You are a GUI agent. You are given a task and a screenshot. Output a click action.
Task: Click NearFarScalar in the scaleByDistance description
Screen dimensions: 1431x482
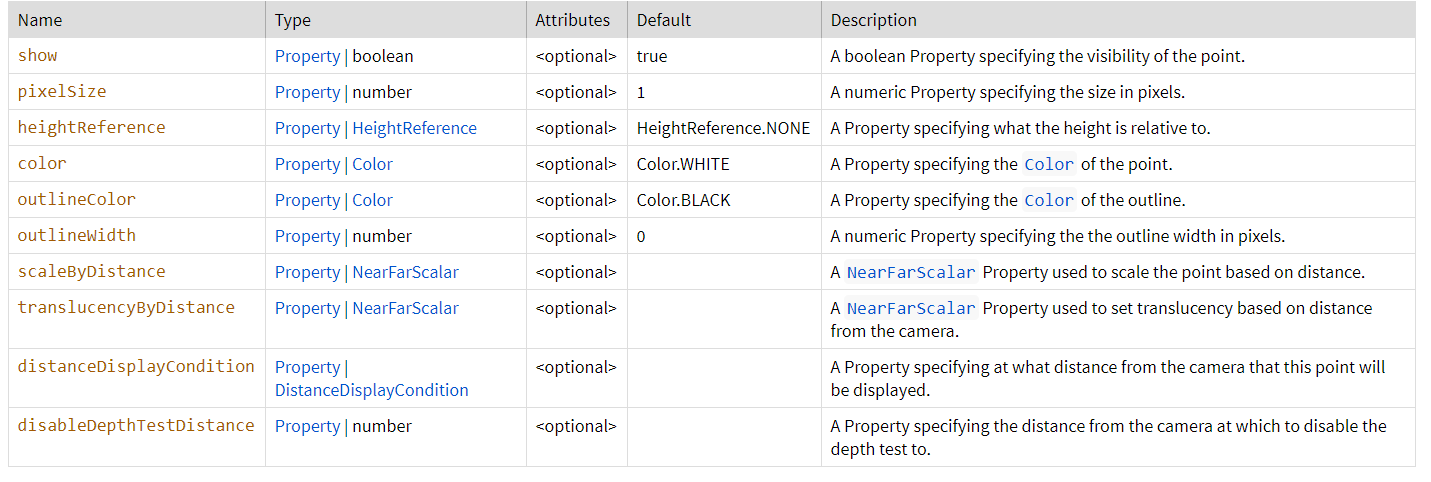coord(910,272)
